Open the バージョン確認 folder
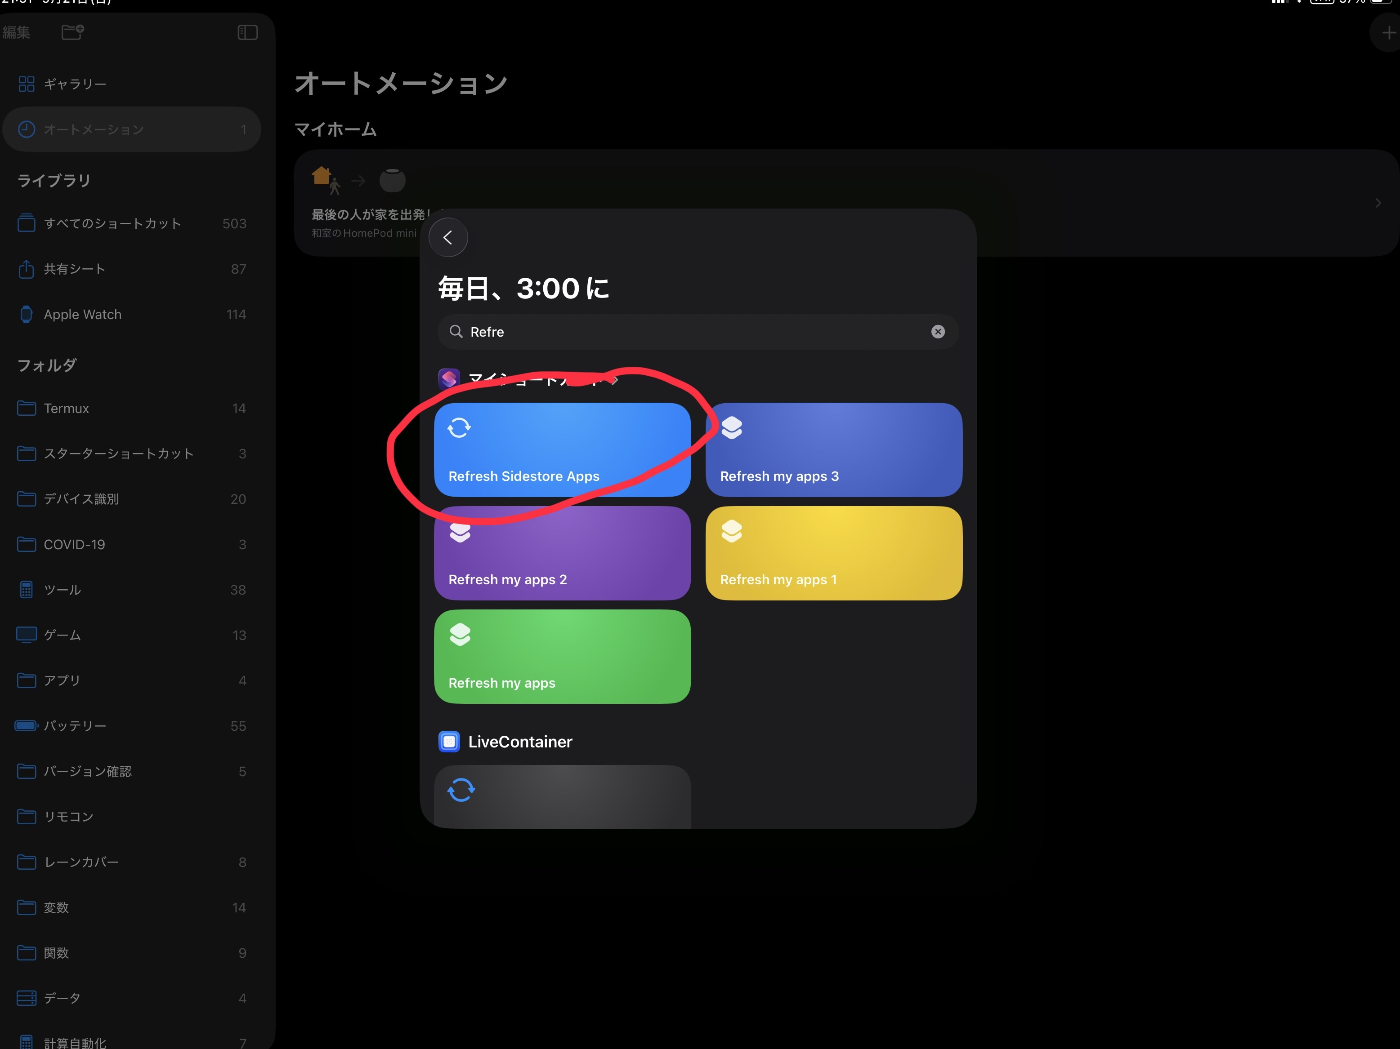The image size is (1400, 1049). (132, 771)
